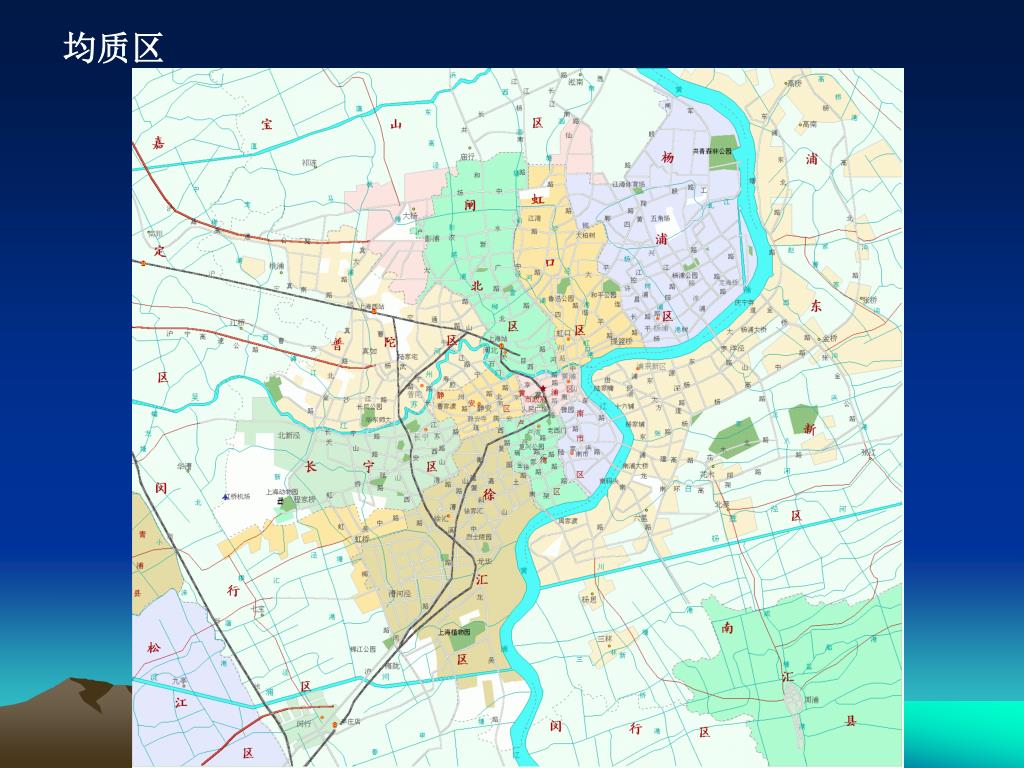This screenshot has width=1024, height=768.
Task: Click the 大柏树 label
Action: click(585, 234)
